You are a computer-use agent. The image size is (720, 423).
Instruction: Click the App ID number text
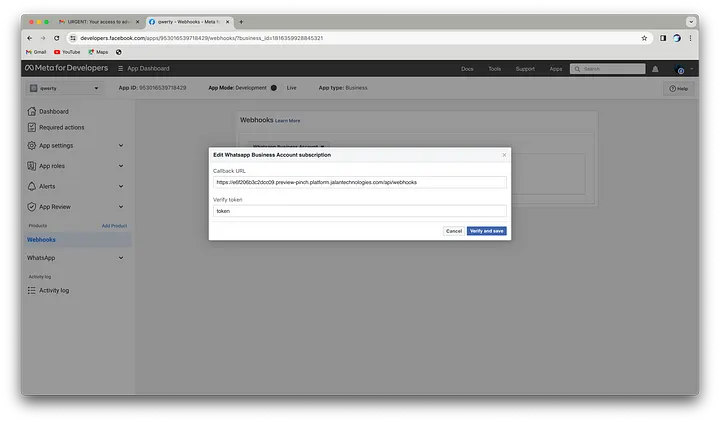[163, 88]
